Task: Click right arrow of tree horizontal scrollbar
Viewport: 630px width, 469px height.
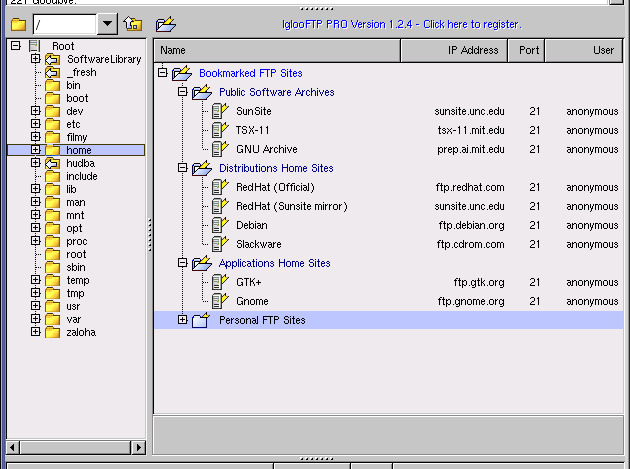Action: [x=138, y=447]
